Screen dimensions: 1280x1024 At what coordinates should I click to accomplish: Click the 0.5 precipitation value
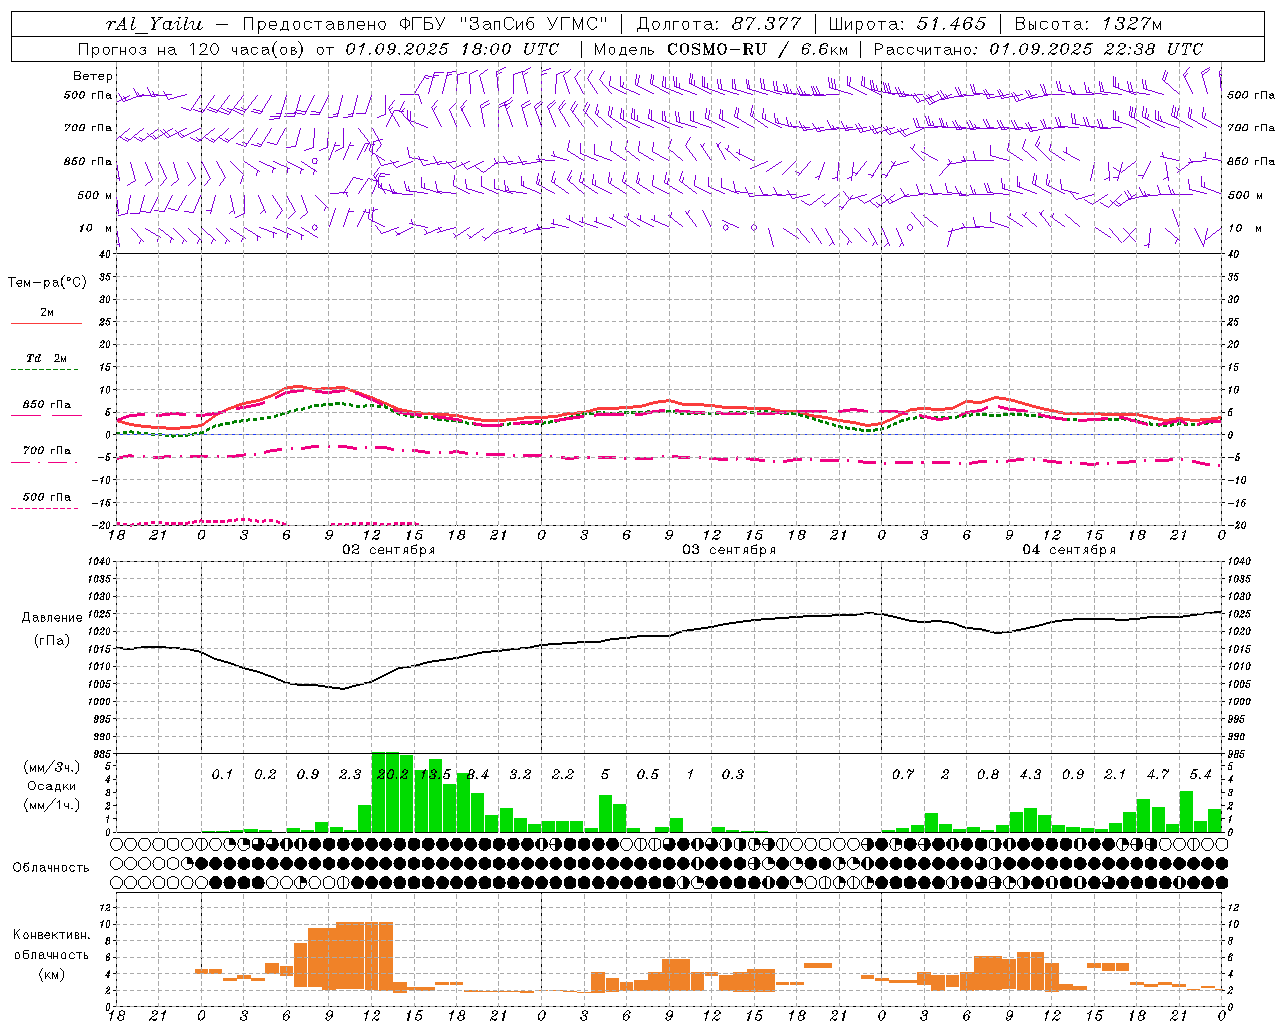[648, 774]
